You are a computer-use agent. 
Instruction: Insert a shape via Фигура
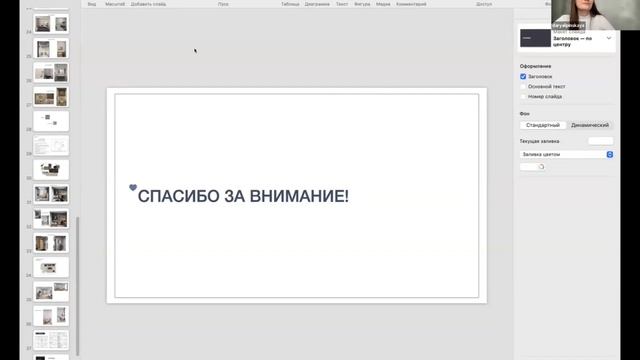(x=362, y=4)
